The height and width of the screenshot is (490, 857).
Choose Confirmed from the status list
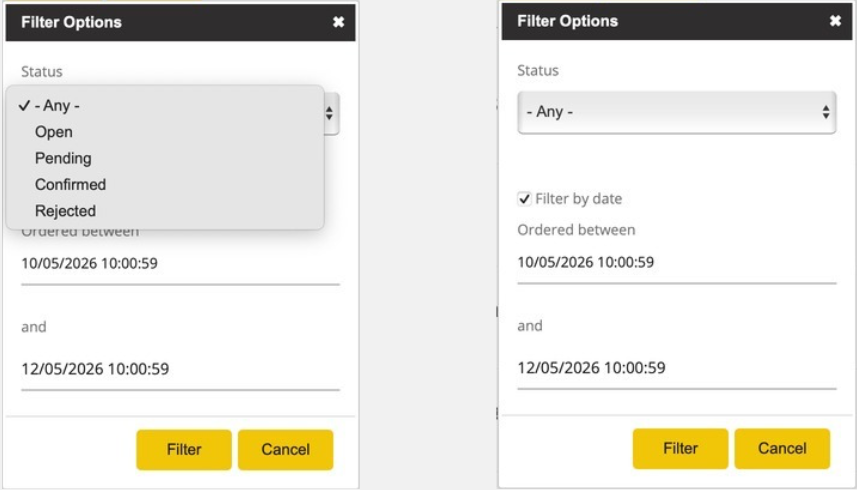point(165,184)
